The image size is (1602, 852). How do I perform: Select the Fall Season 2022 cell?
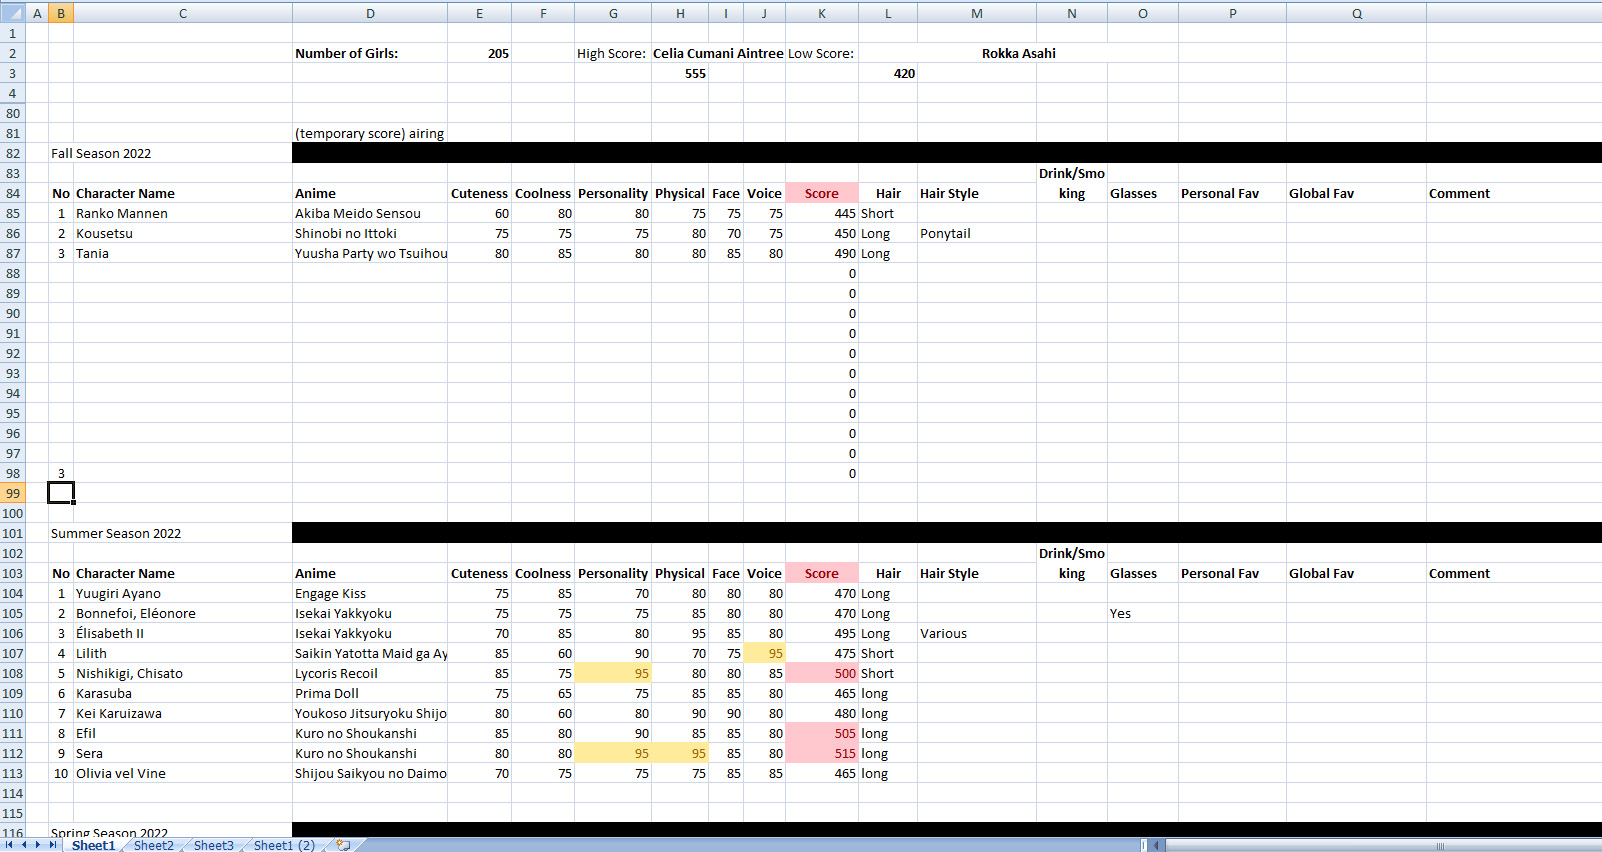point(101,153)
